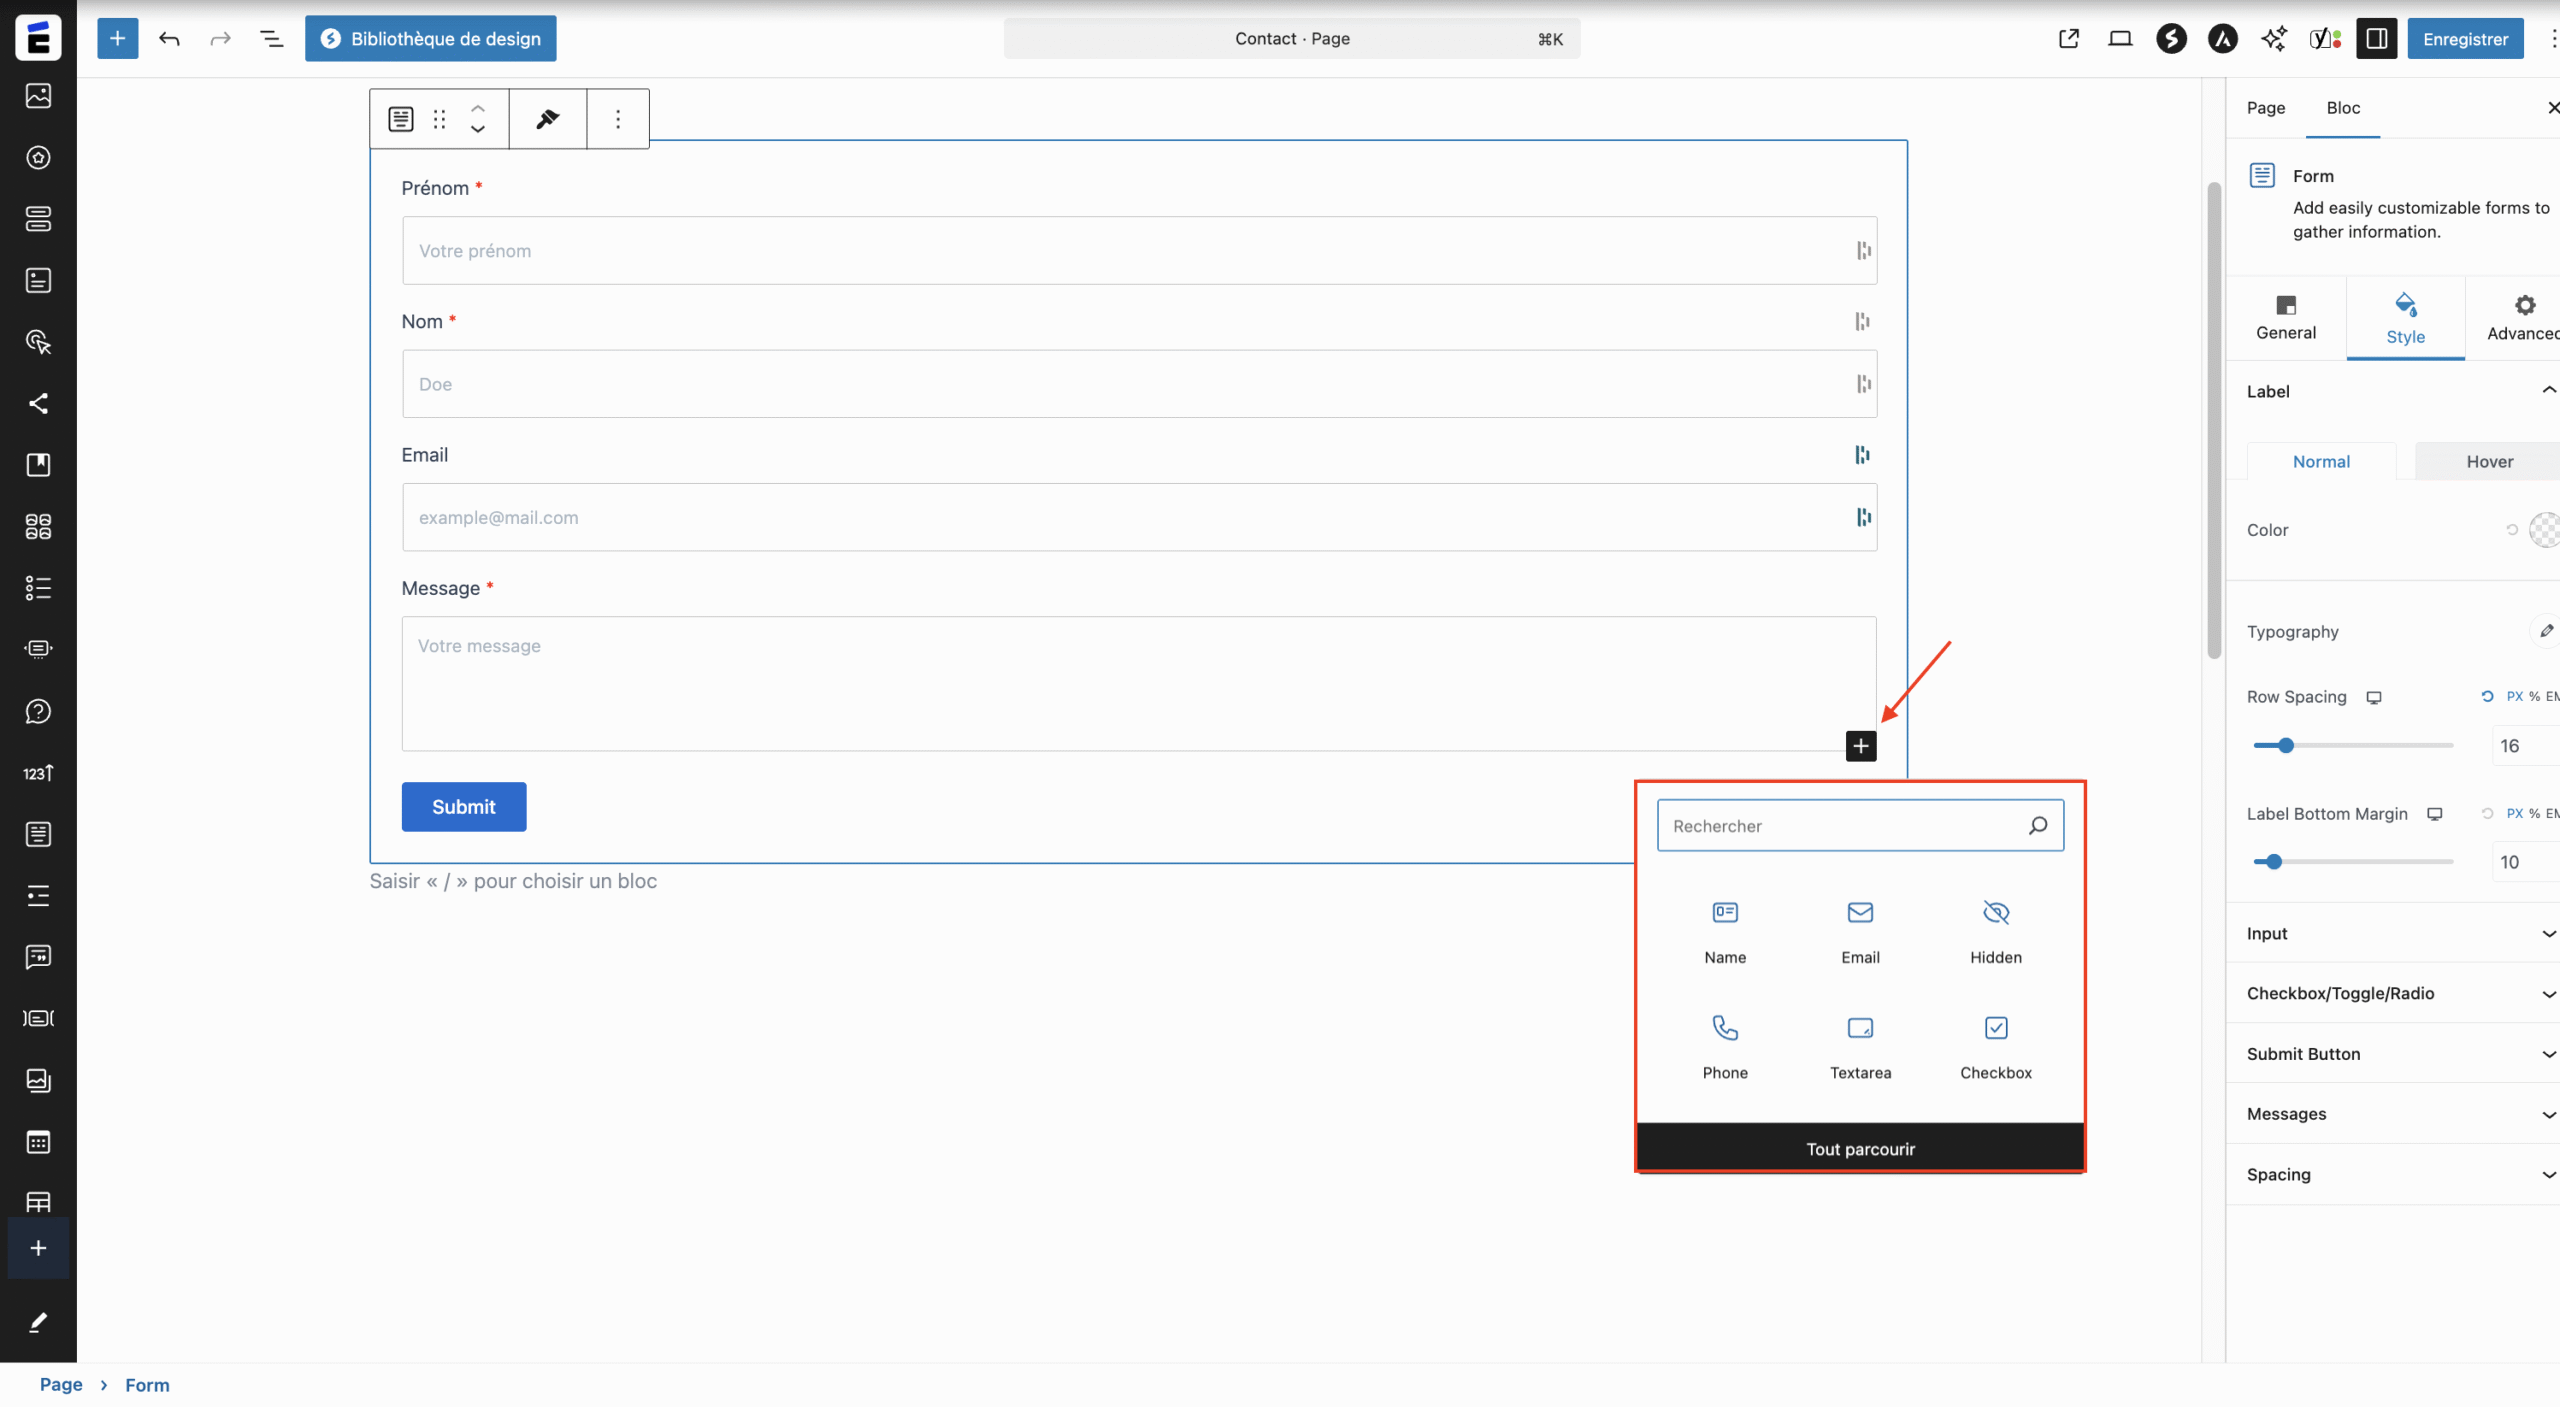
Task: Open block options three-dot menu
Action: pyautogui.click(x=618, y=119)
